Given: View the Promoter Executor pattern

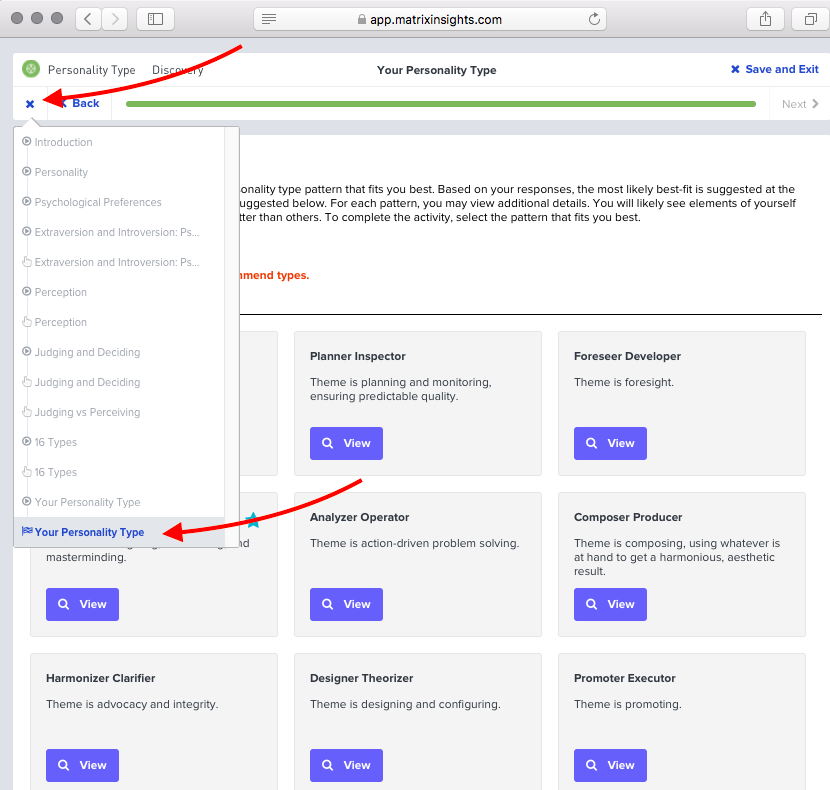Looking at the screenshot, I should pyautogui.click(x=610, y=765).
